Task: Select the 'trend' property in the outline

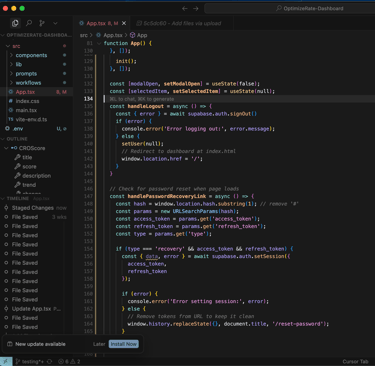Action: click(29, 185)
